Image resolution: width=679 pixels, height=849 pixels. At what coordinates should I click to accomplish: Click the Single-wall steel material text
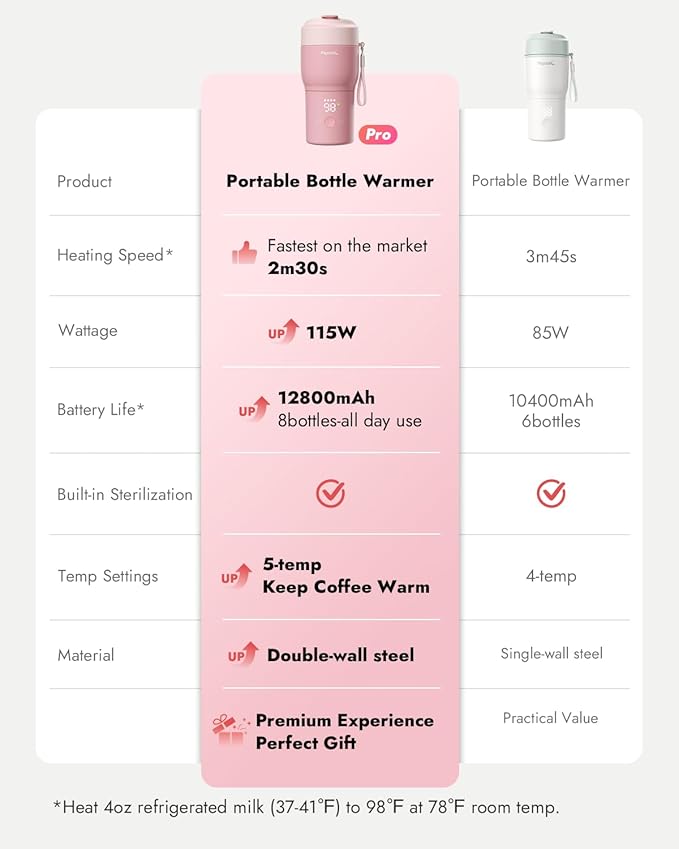tap(552, 654)
